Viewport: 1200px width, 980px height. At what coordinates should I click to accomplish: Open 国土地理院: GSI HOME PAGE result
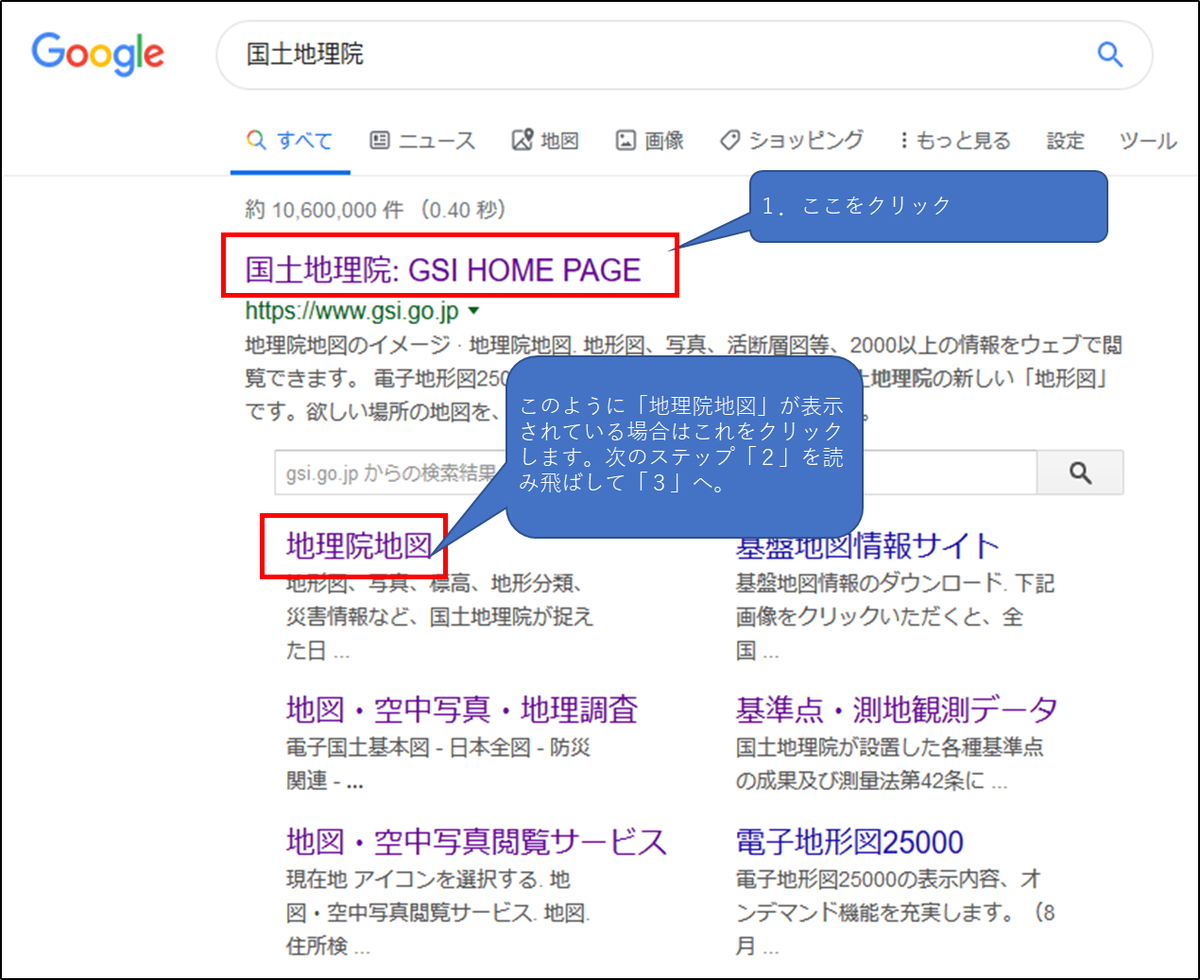click(443, 270)
